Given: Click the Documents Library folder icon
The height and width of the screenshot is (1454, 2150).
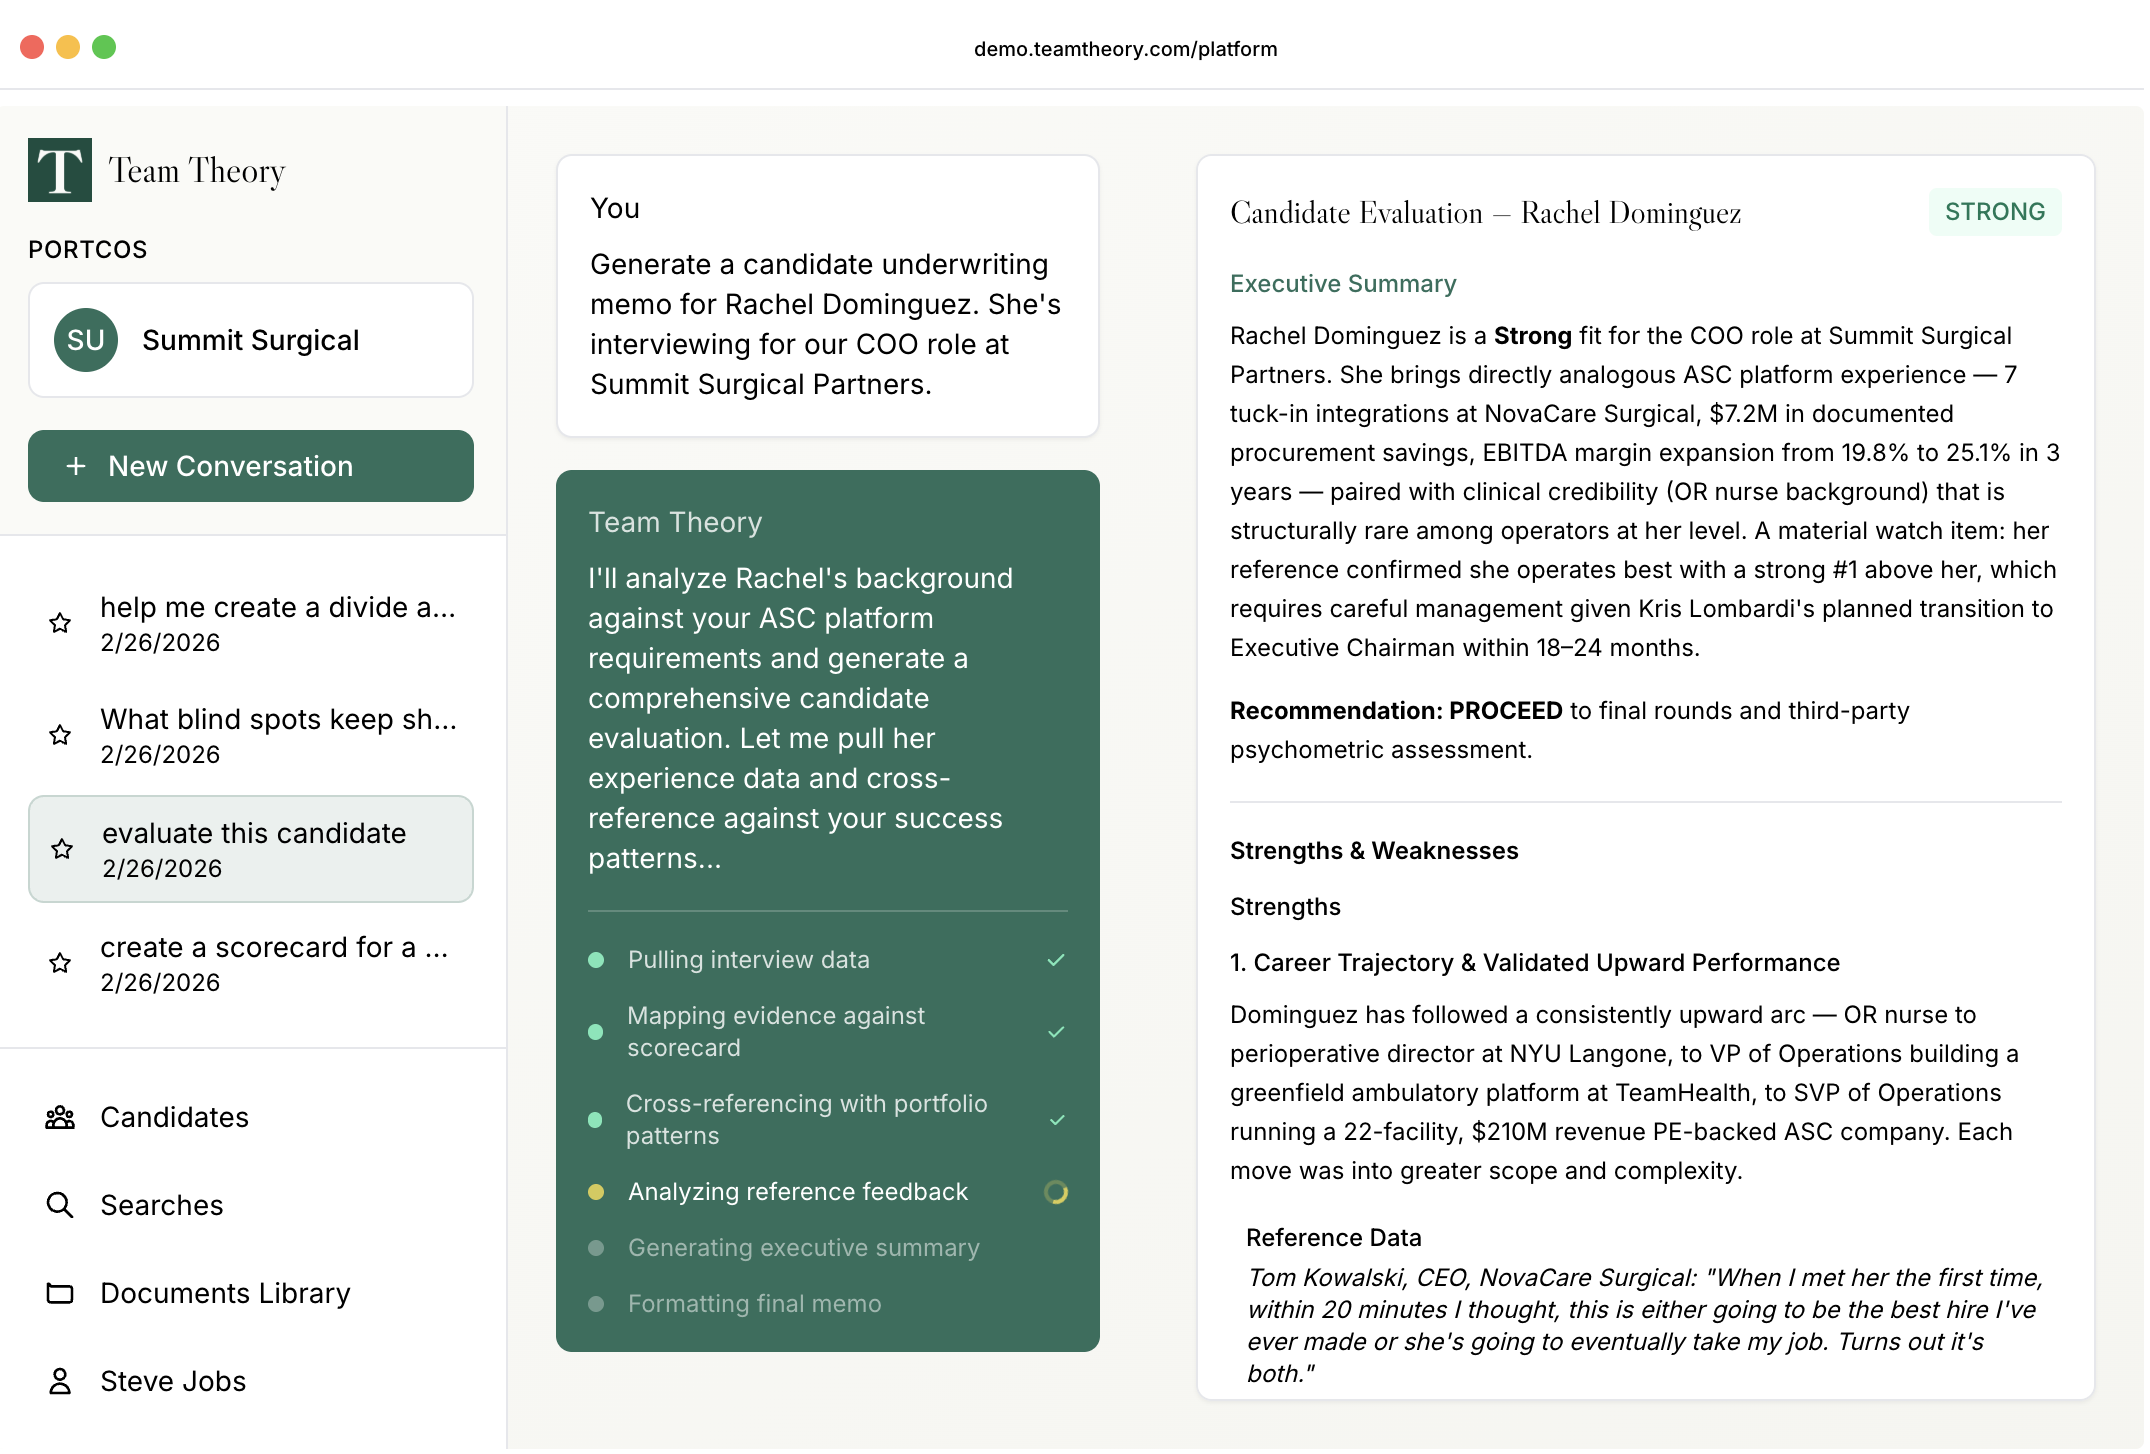Looking at the screenshot, I should tap(60, 1294).
